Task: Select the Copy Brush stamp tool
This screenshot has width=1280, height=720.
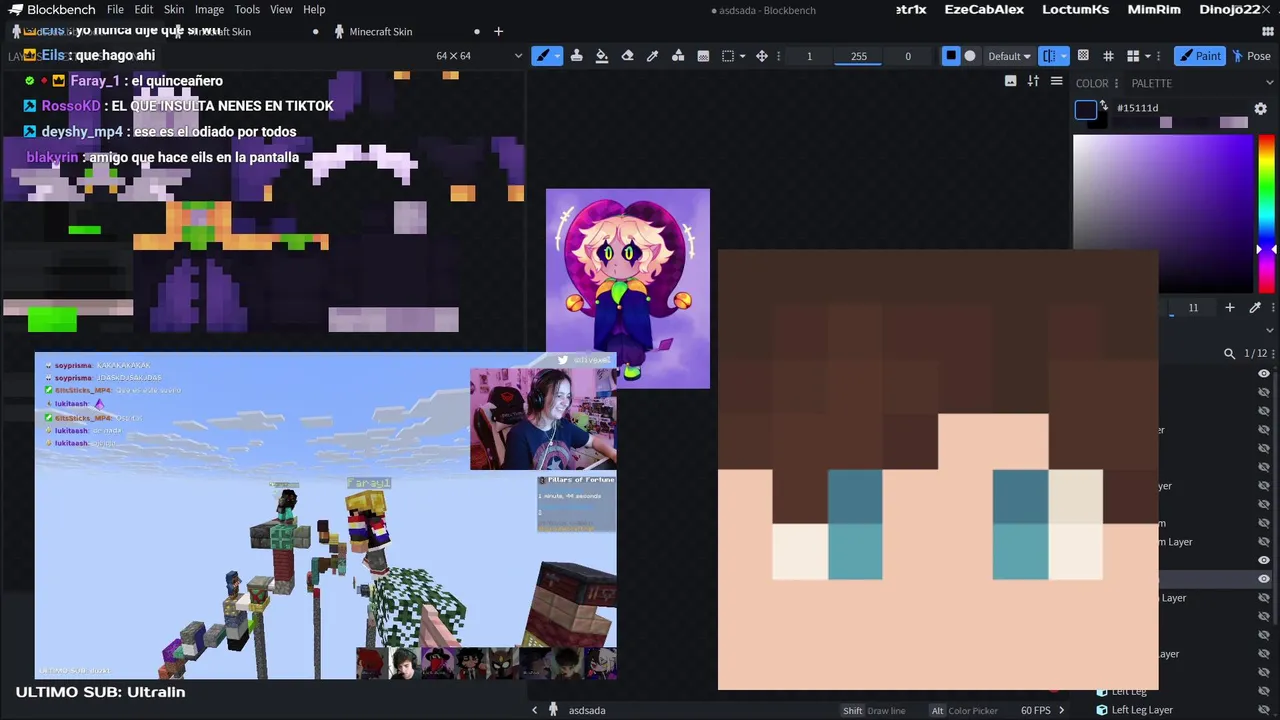Action: tap(577, 56)
